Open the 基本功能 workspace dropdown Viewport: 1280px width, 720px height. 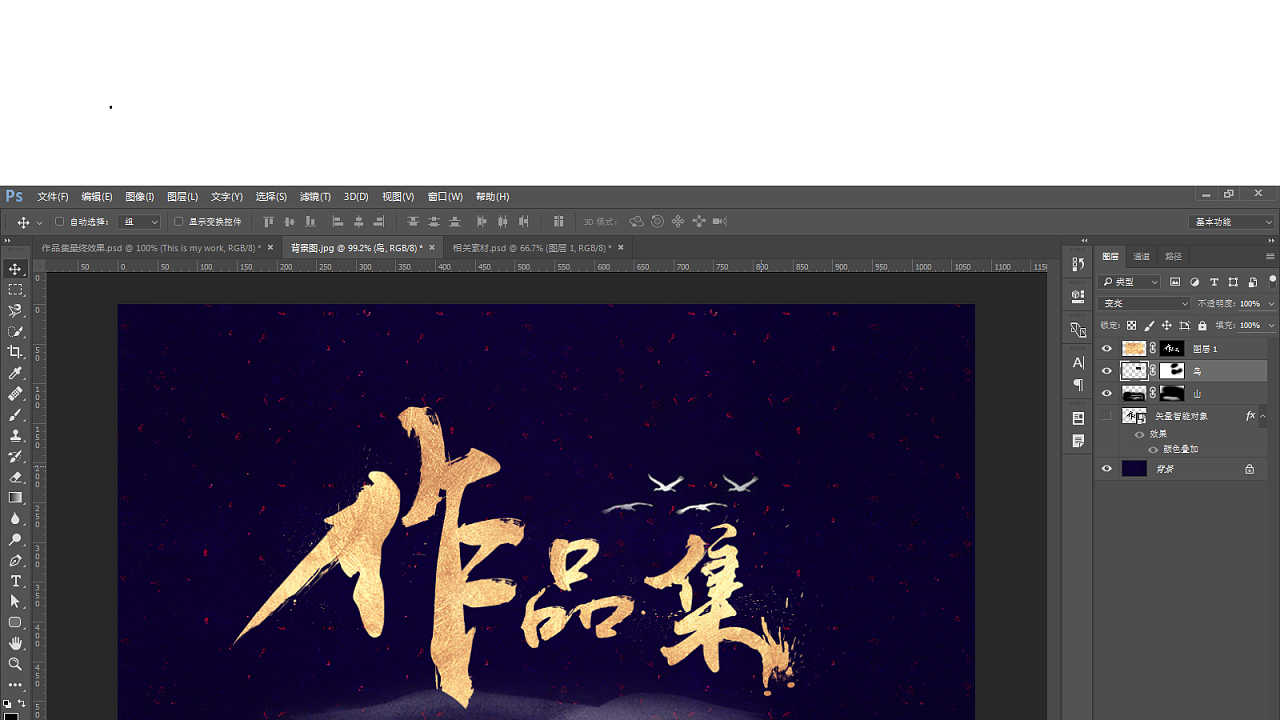coord(1233,222)
